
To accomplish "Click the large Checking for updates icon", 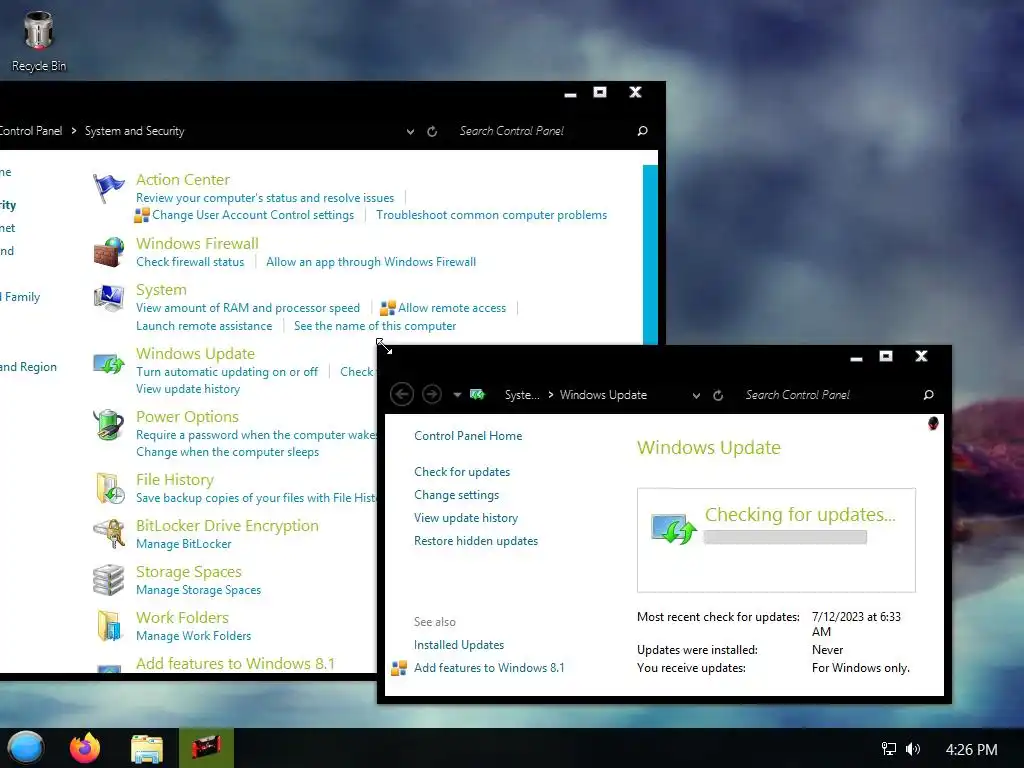I will click(674, 529).
